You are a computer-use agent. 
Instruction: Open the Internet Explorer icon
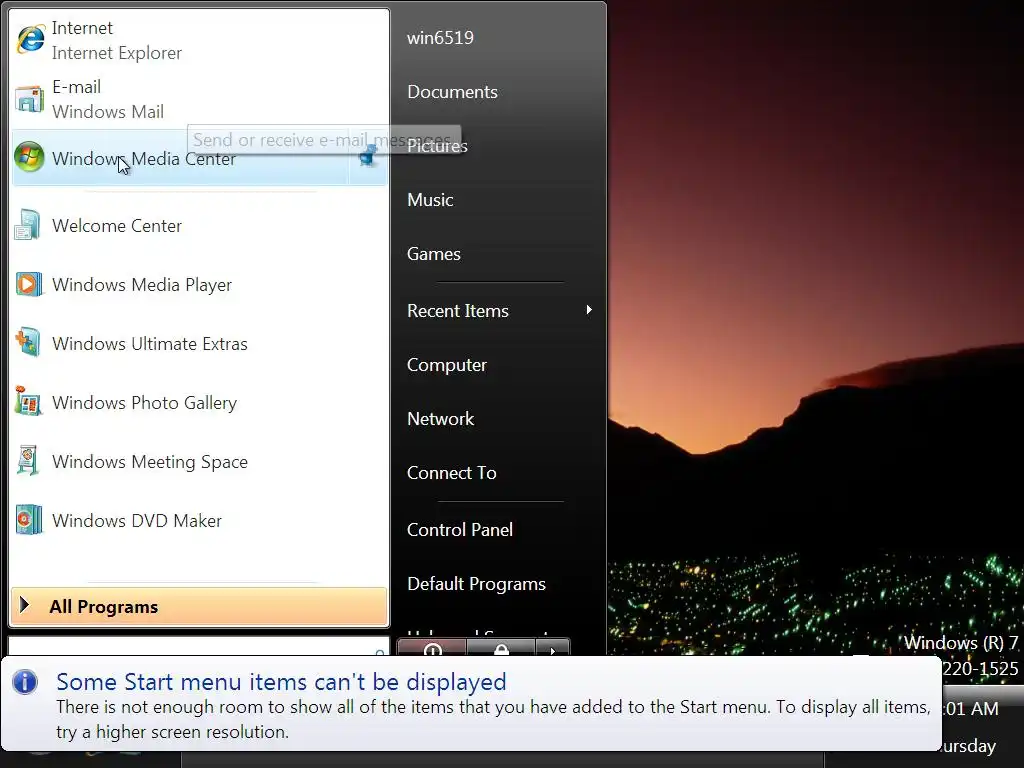pos(30,40)
